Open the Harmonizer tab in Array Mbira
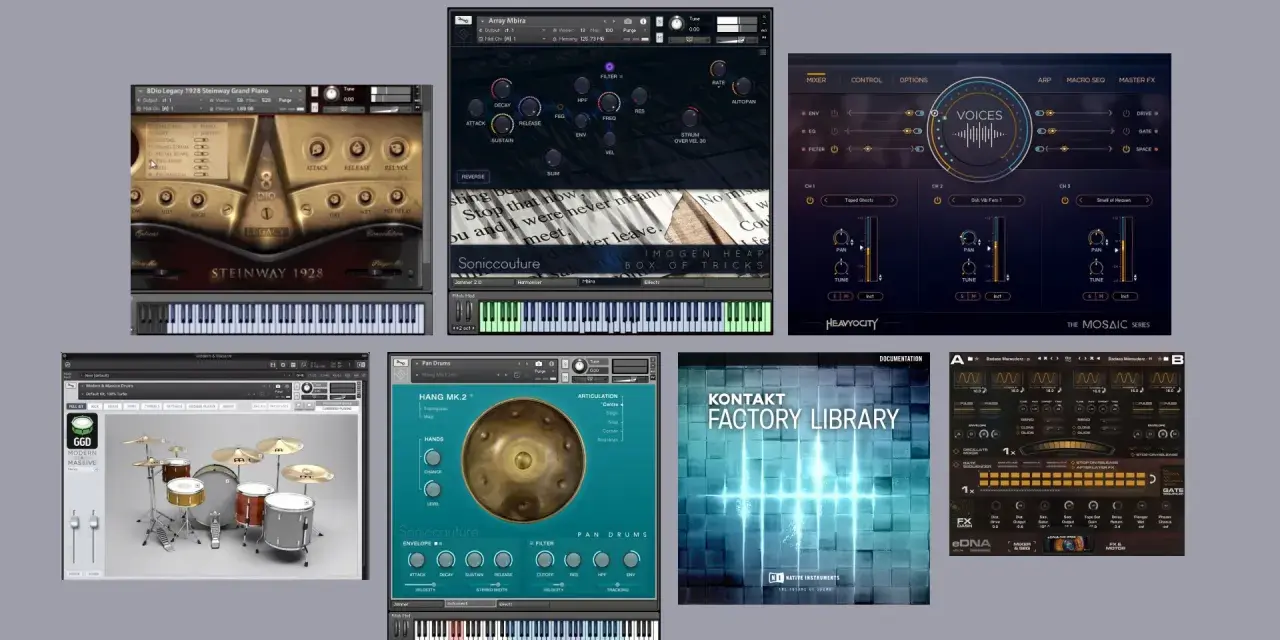 point(545,282)
